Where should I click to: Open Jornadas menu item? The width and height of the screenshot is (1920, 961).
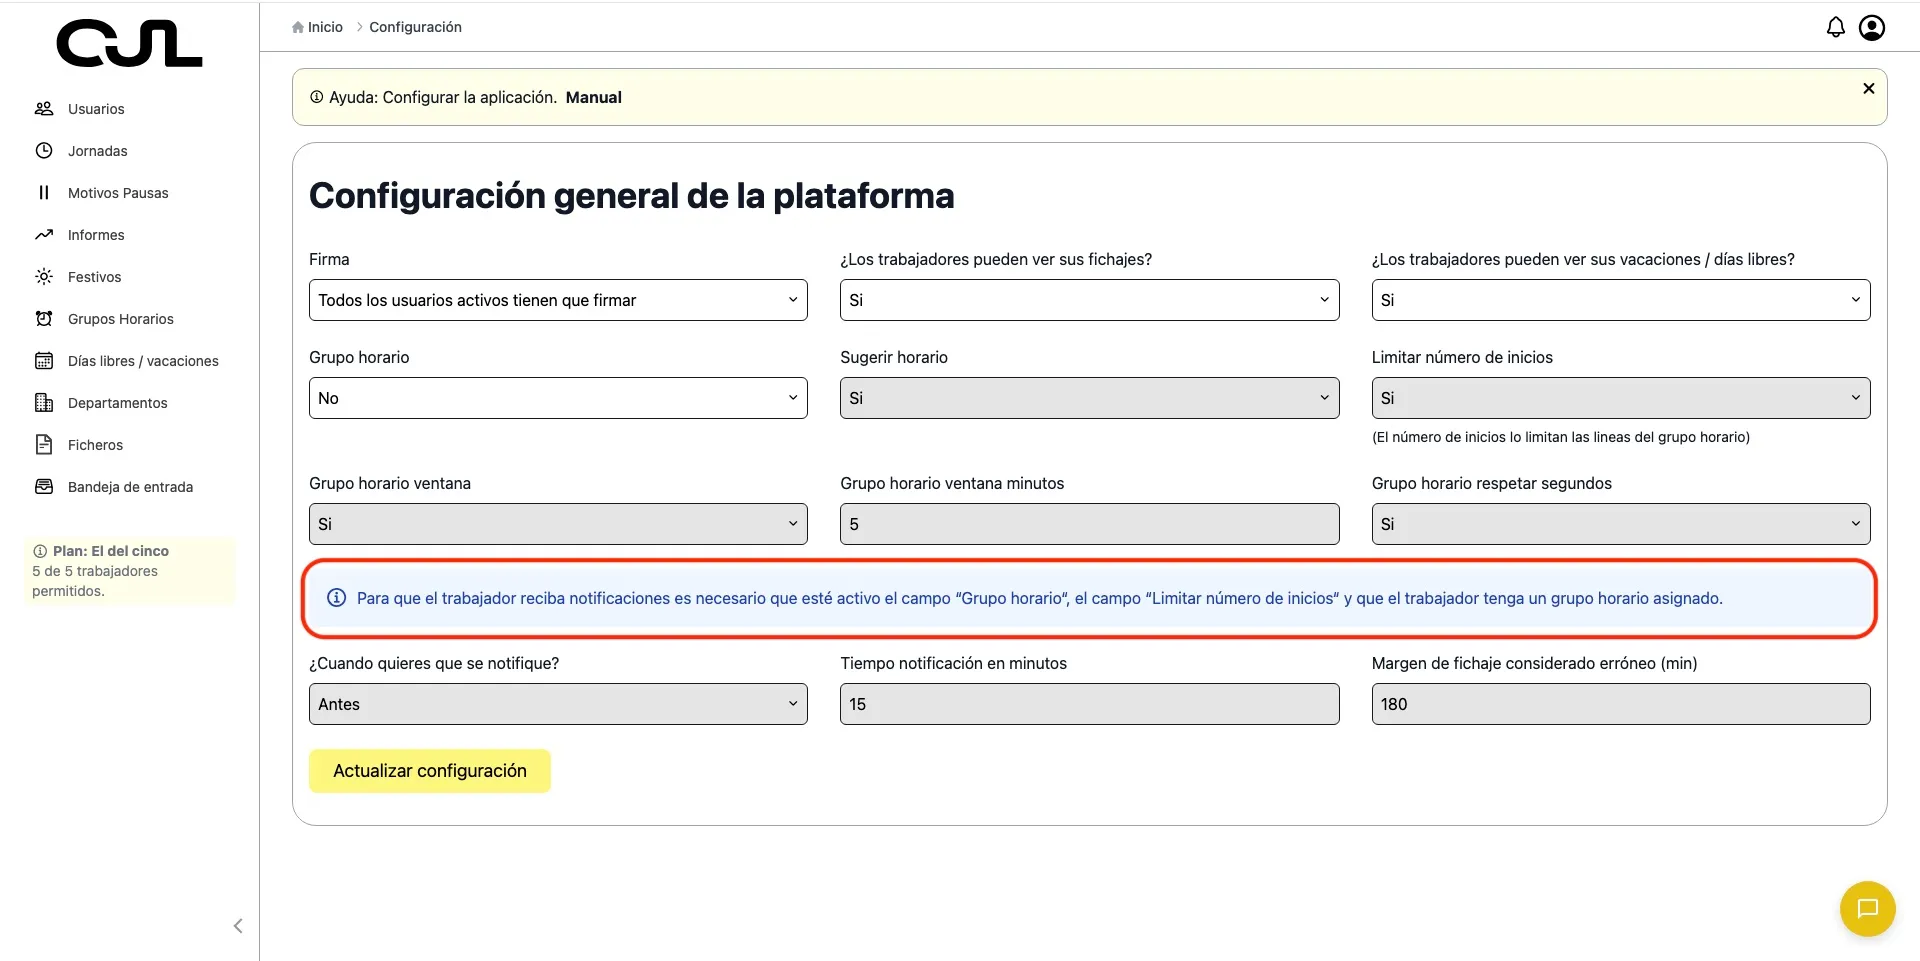click(x=98, y=151)
